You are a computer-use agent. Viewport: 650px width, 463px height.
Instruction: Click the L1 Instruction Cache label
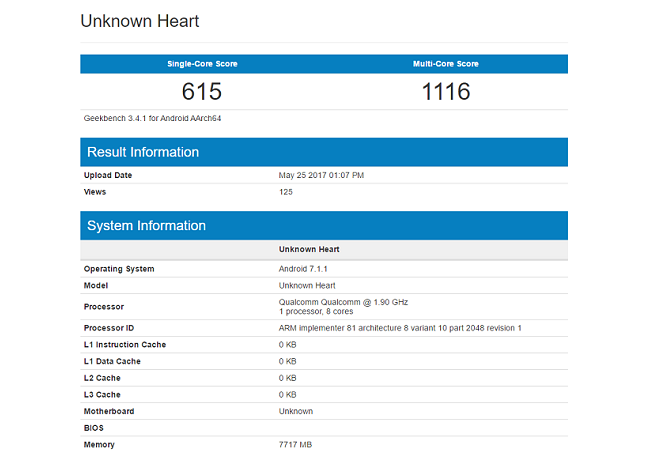pyautogui.click(x=125, y=345)
